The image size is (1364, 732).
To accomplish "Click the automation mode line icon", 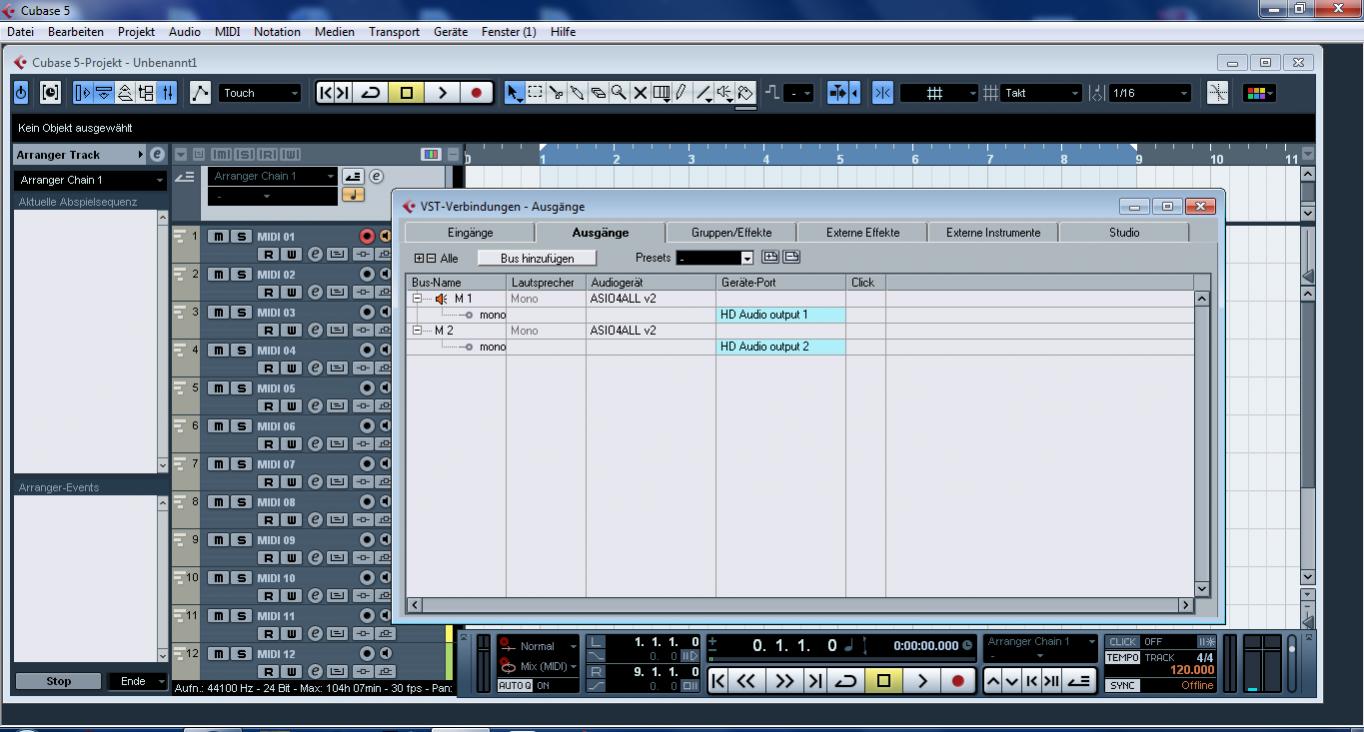I will coord(201,93).
